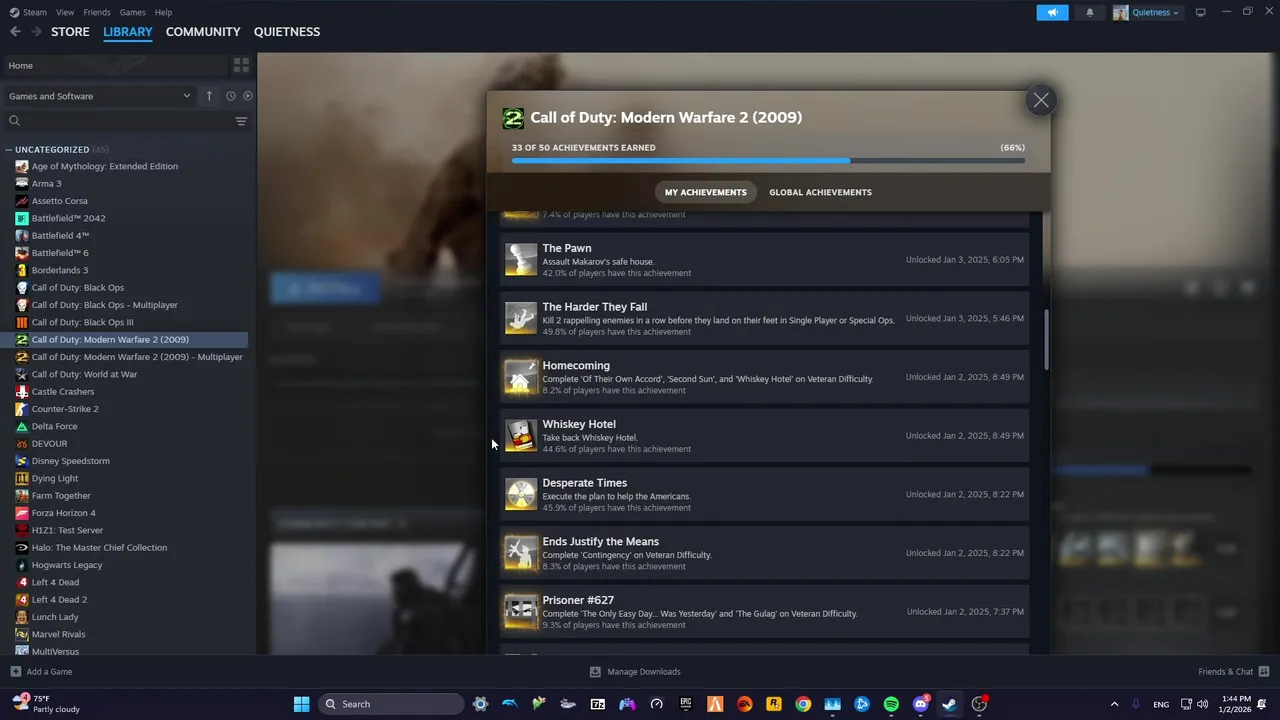Screen dimensions: 1280x720
Task: Click the Counter-Strike 2 game icon
Action: click(22, 409)
